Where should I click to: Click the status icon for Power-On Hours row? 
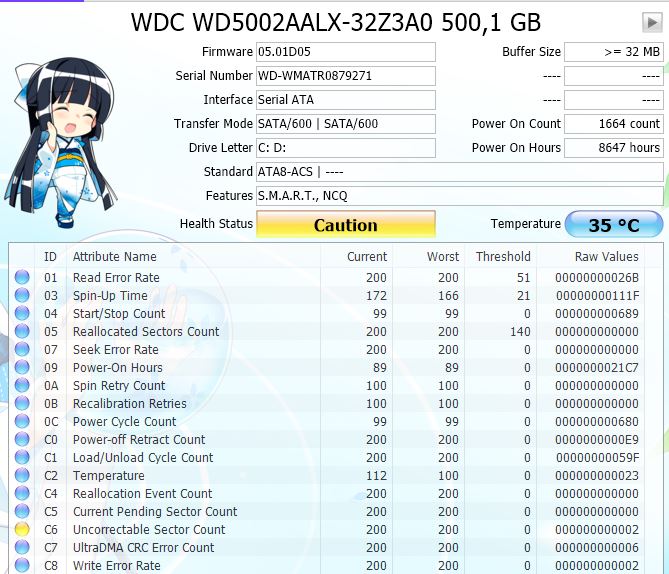point(22,367)
